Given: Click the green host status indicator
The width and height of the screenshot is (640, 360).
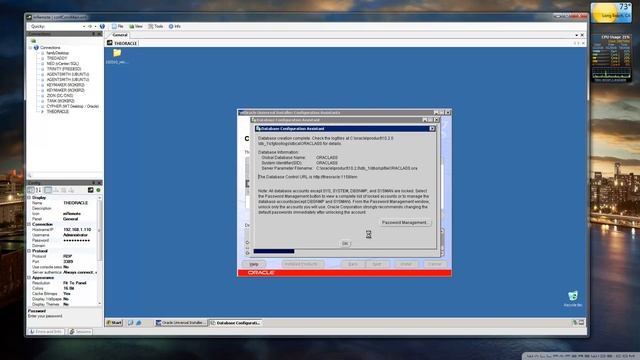Looking at the screenshot, I should point(98,190).
